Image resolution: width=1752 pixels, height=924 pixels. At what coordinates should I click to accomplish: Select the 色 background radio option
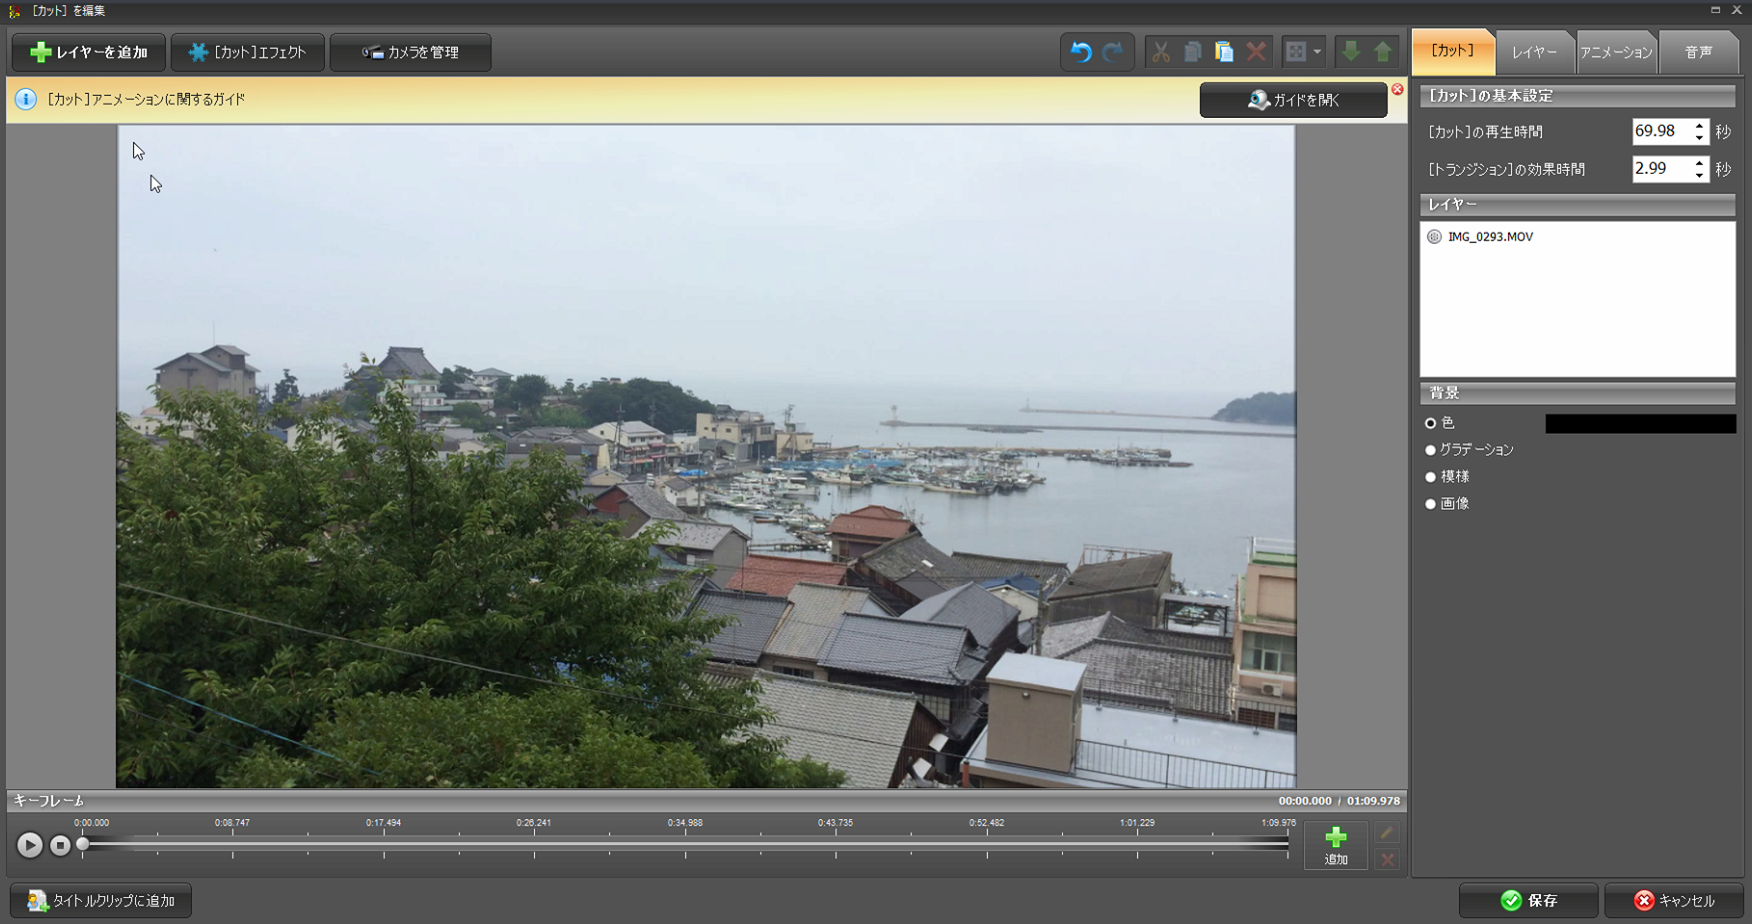pos(1430,423)
